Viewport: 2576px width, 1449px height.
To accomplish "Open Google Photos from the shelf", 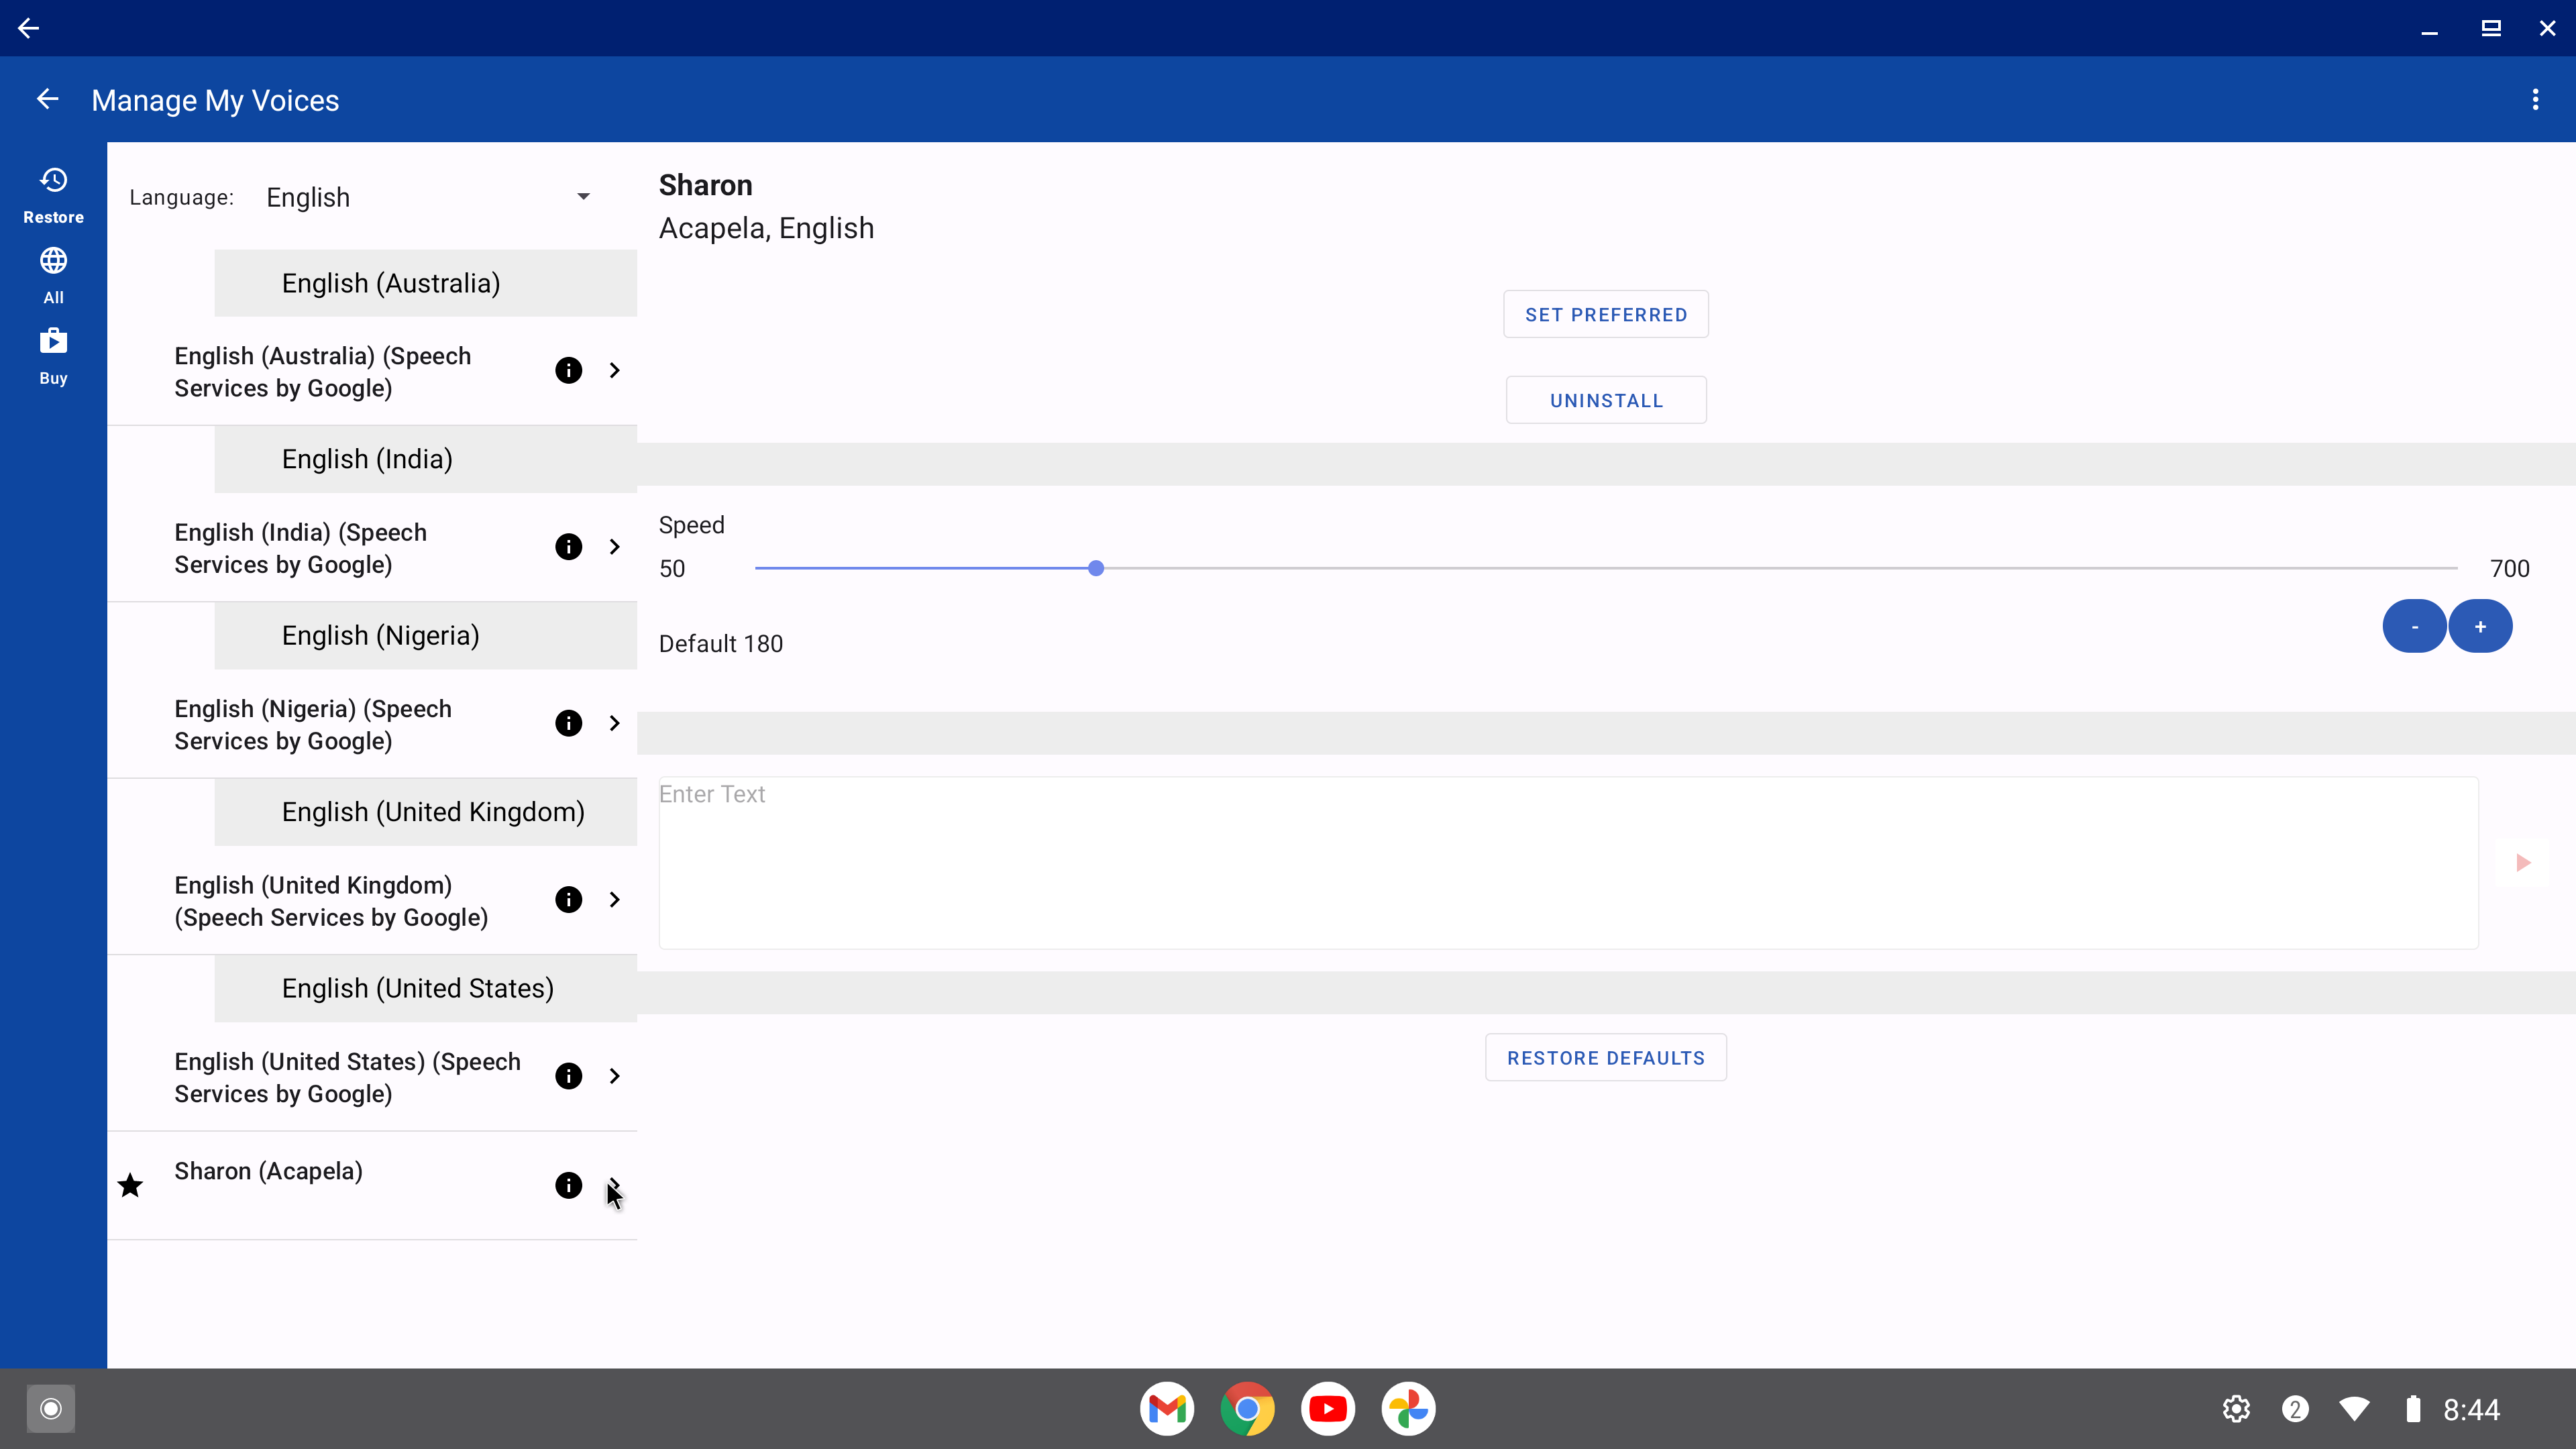I will 1408,1409.
